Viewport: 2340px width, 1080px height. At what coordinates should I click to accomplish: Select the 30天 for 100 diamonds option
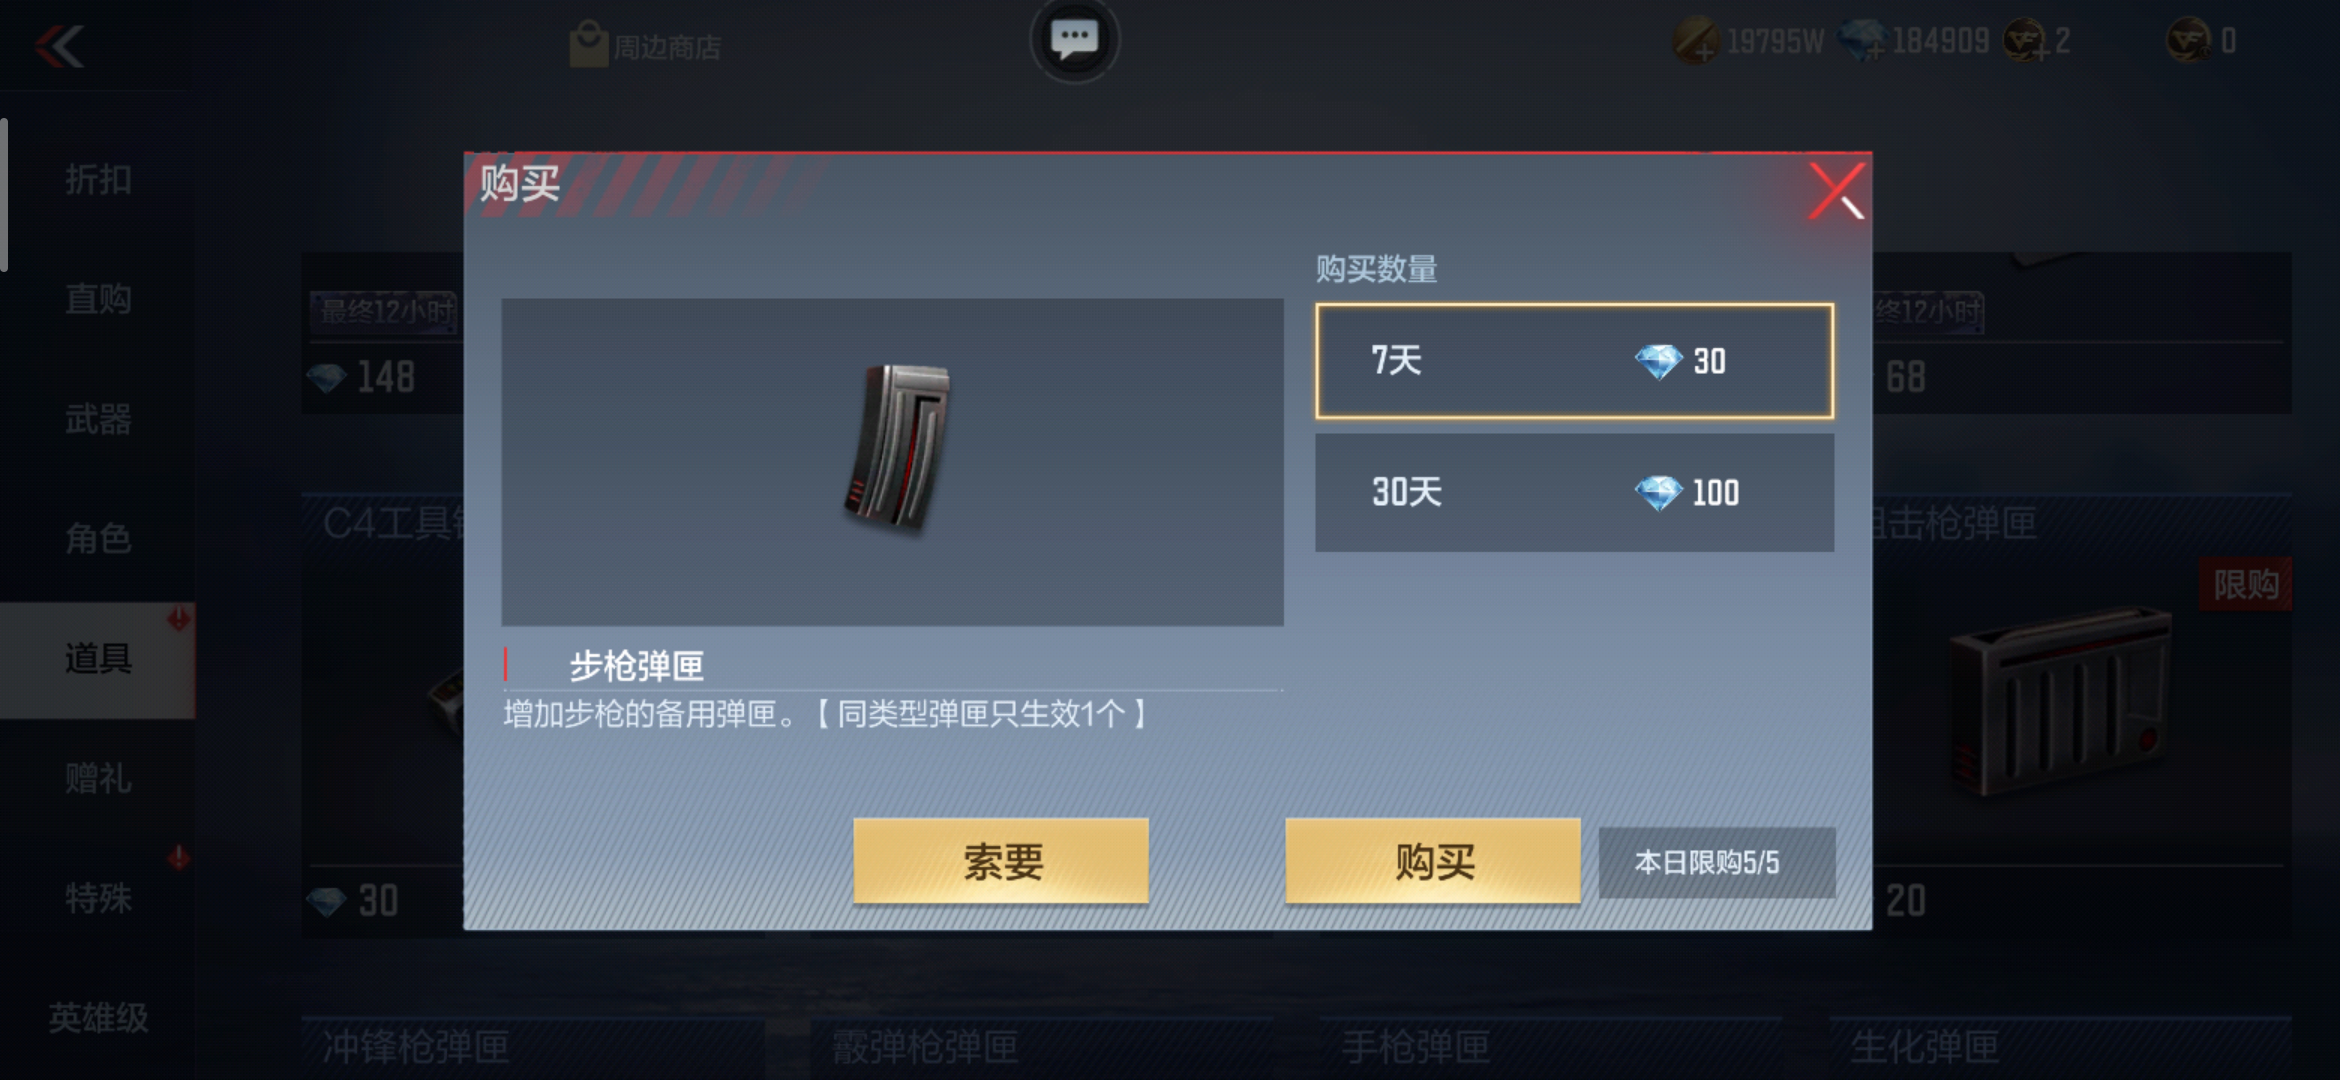pos(1574,492)
